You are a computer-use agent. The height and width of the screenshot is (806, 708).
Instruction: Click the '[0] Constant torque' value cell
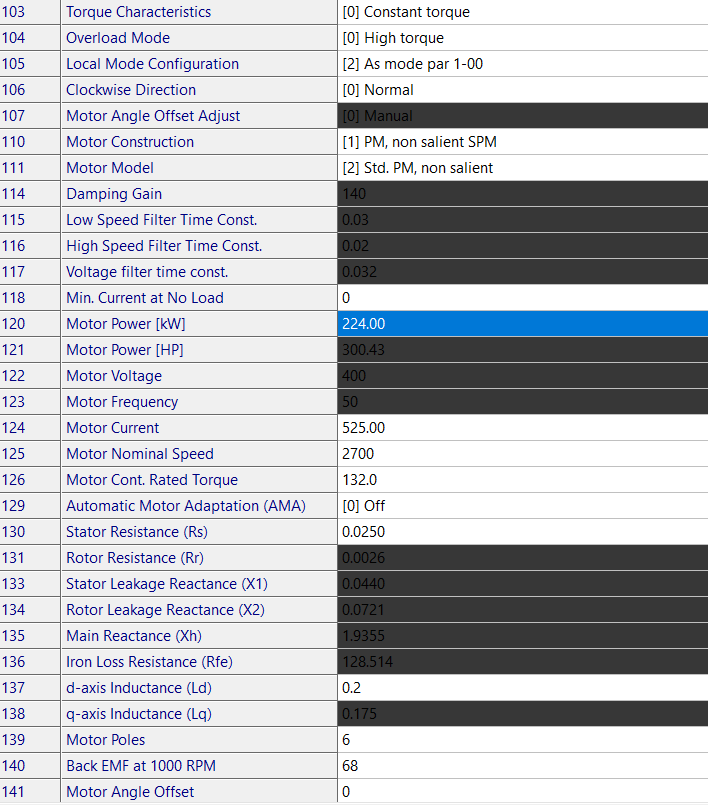[x=523, y=12]
